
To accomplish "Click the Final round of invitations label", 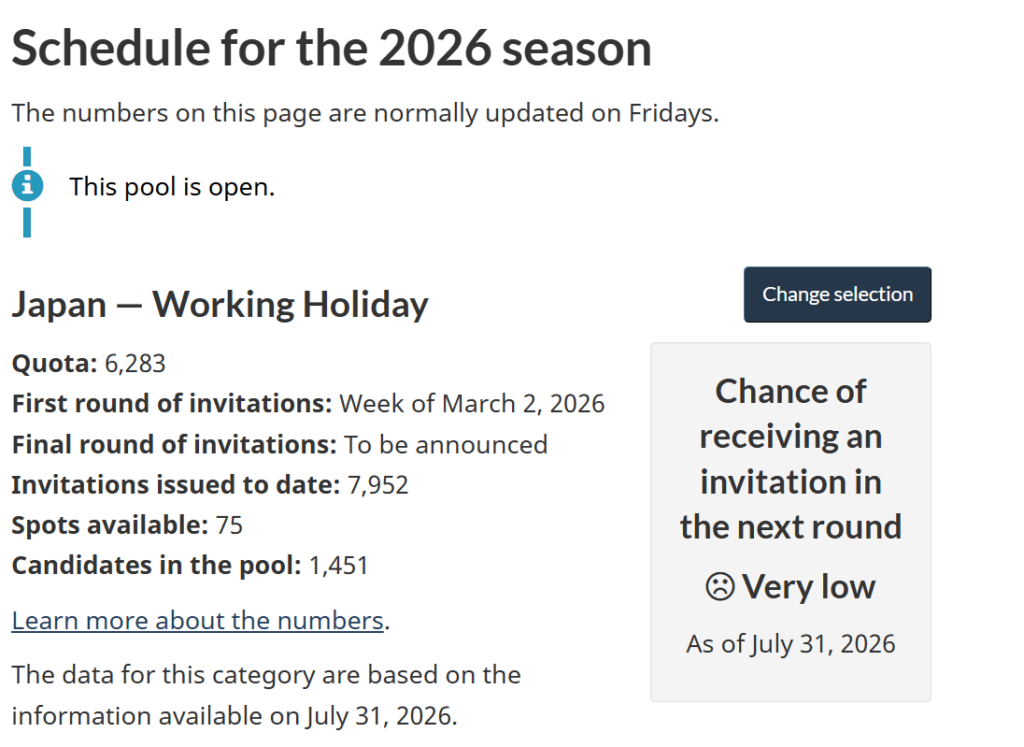I will 174,445.
